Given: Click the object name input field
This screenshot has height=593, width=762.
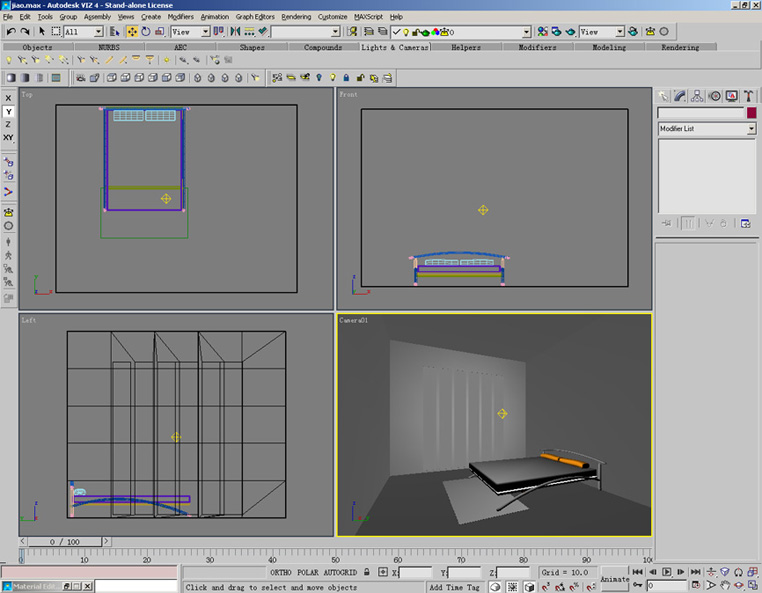Looking at the screenshot, I should tap(700, 114).
